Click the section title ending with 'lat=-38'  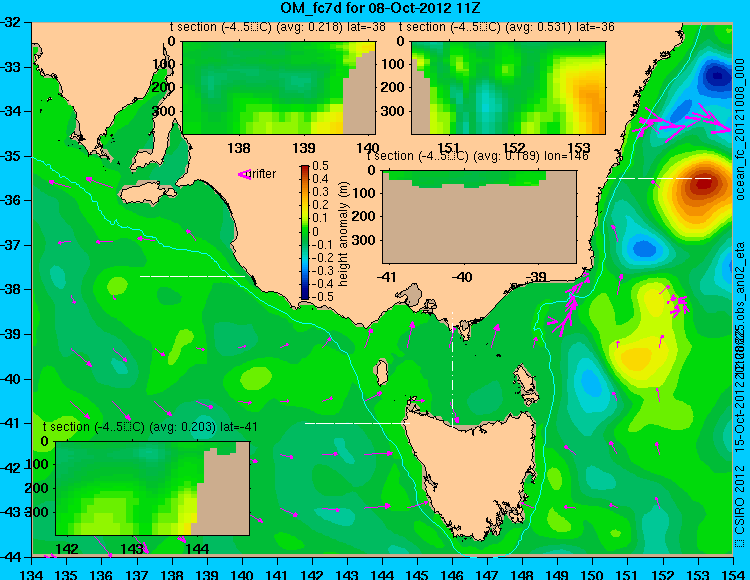(x=278, y=27)
